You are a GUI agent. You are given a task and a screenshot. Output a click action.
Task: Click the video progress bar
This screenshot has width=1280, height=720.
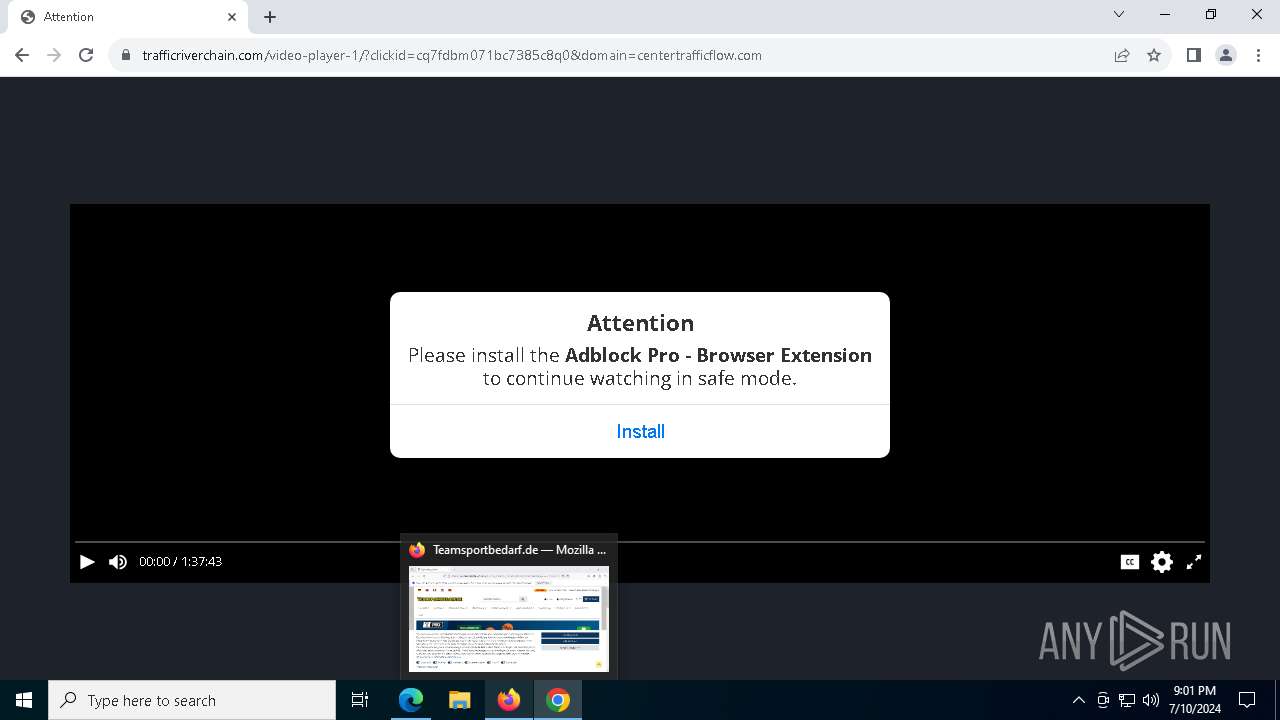[x=640, y=542]
